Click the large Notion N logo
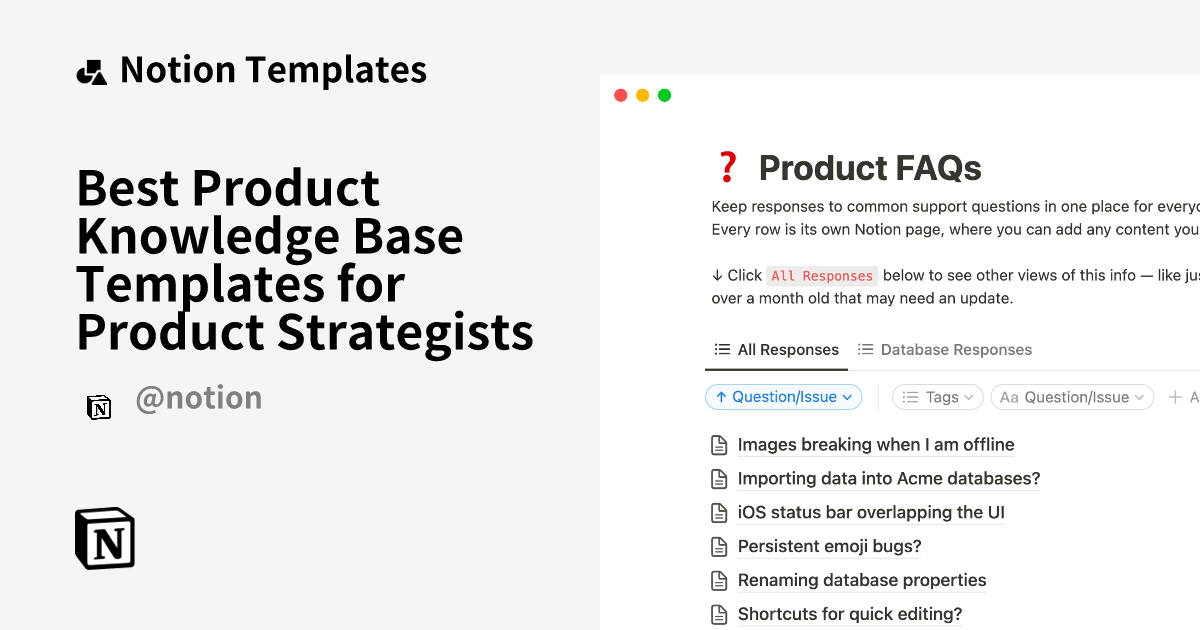This screenshot has width=1200, height=630. click(x=104, y=538)
